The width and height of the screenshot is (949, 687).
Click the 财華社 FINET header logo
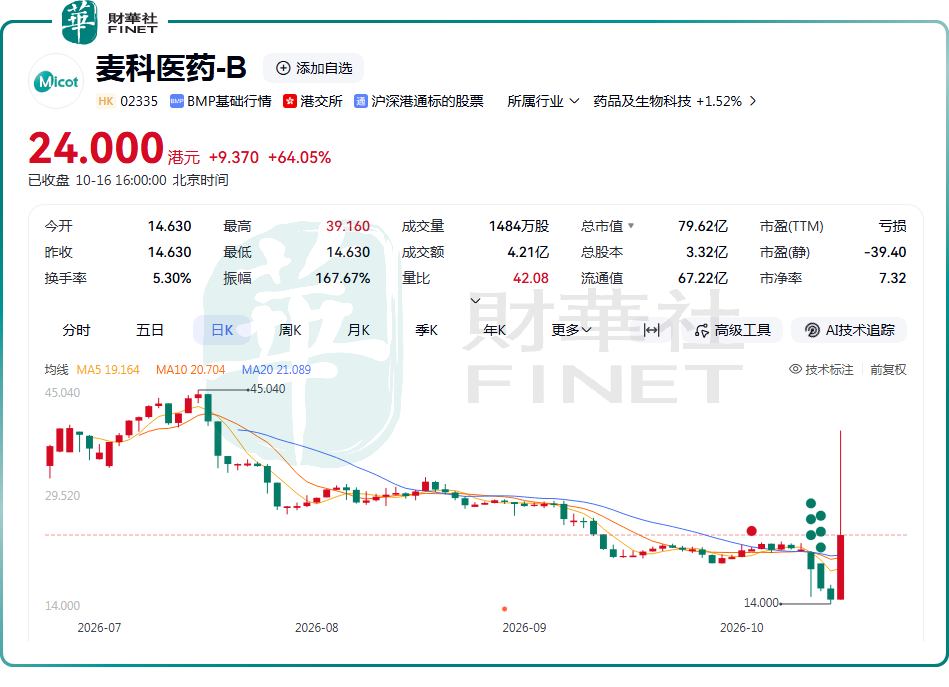coord(110,22)
